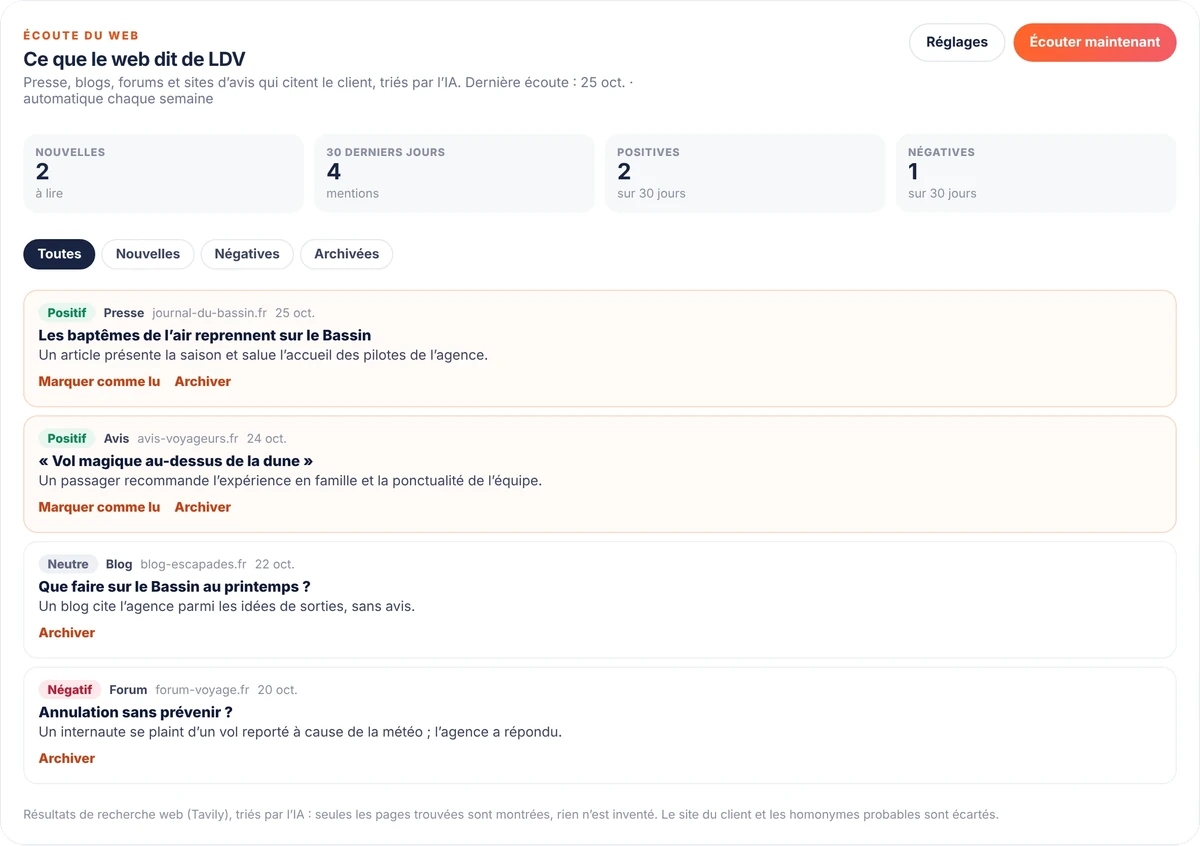Click the heading 'Ce que le web dit de LDV'
The height and width of the screenshot is (846, 1200).
click(x=134, y=60)
